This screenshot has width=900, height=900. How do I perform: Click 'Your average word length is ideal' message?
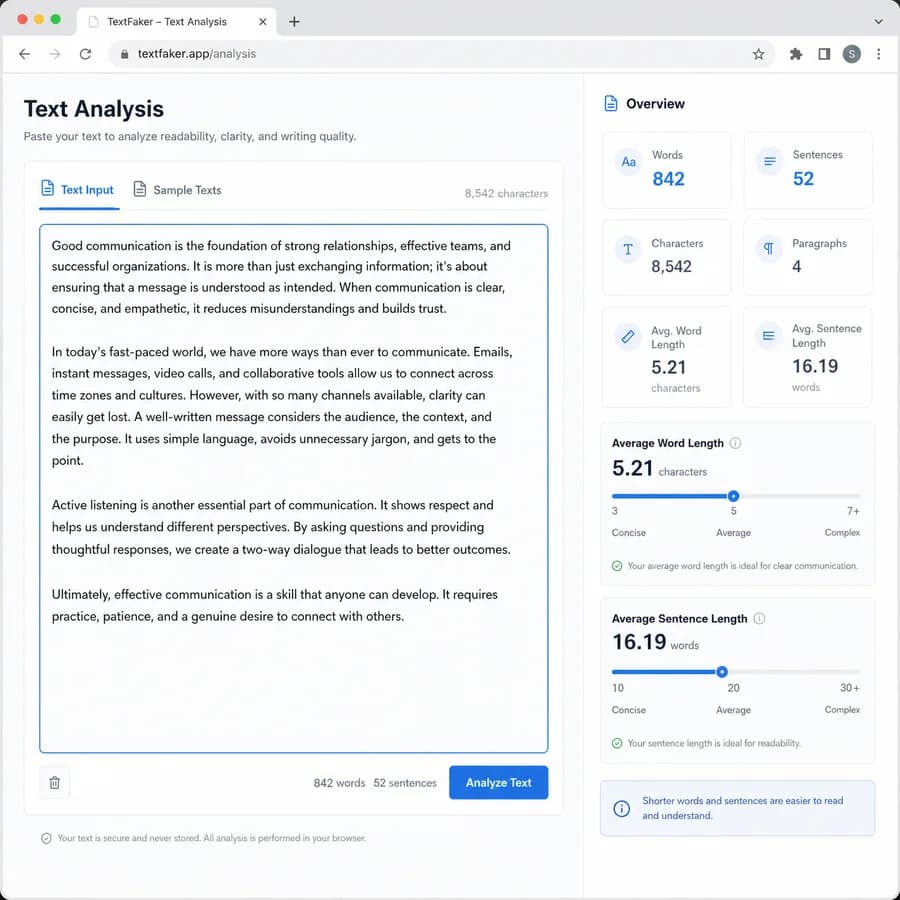coord(743,566)
